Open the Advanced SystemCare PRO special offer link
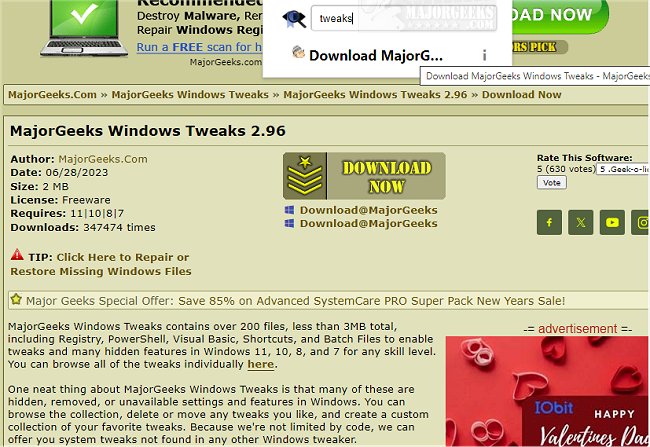This screenshot has width=650, height=447. point(371,301)
